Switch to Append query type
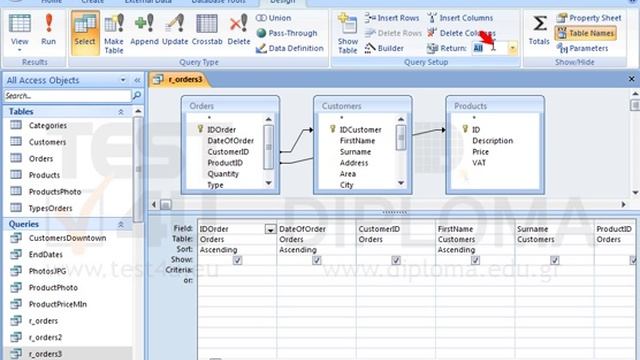This screenshot has height=360, width=640. [x=144, y=29]
